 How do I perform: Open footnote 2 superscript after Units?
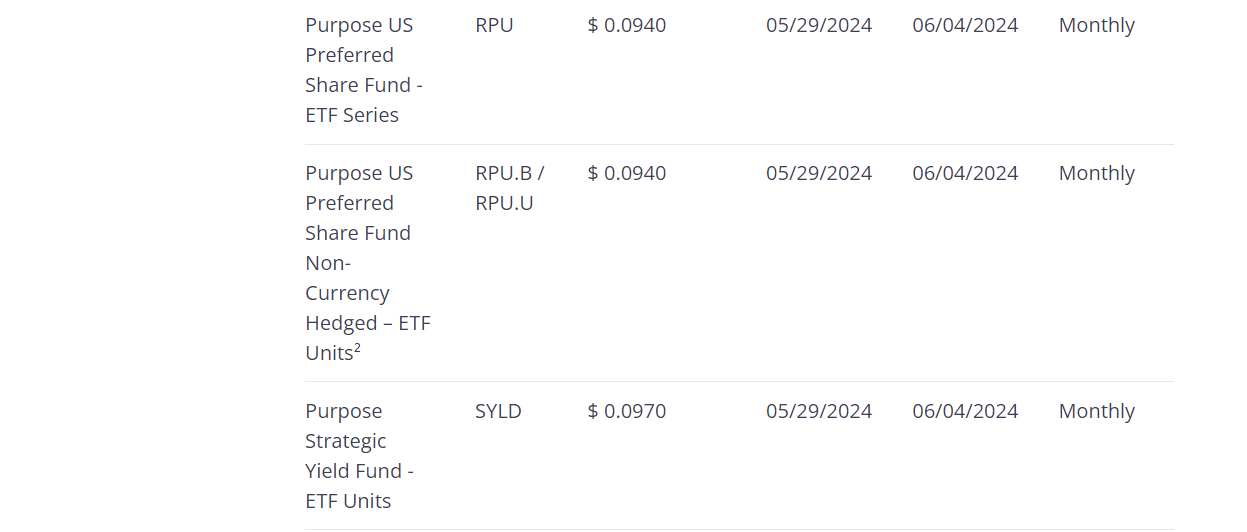click(x=358, y=348)
